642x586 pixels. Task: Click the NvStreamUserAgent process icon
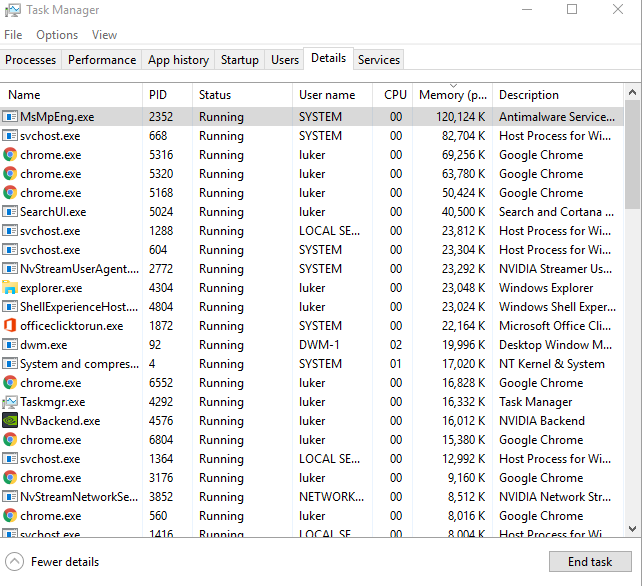(10, 269)
